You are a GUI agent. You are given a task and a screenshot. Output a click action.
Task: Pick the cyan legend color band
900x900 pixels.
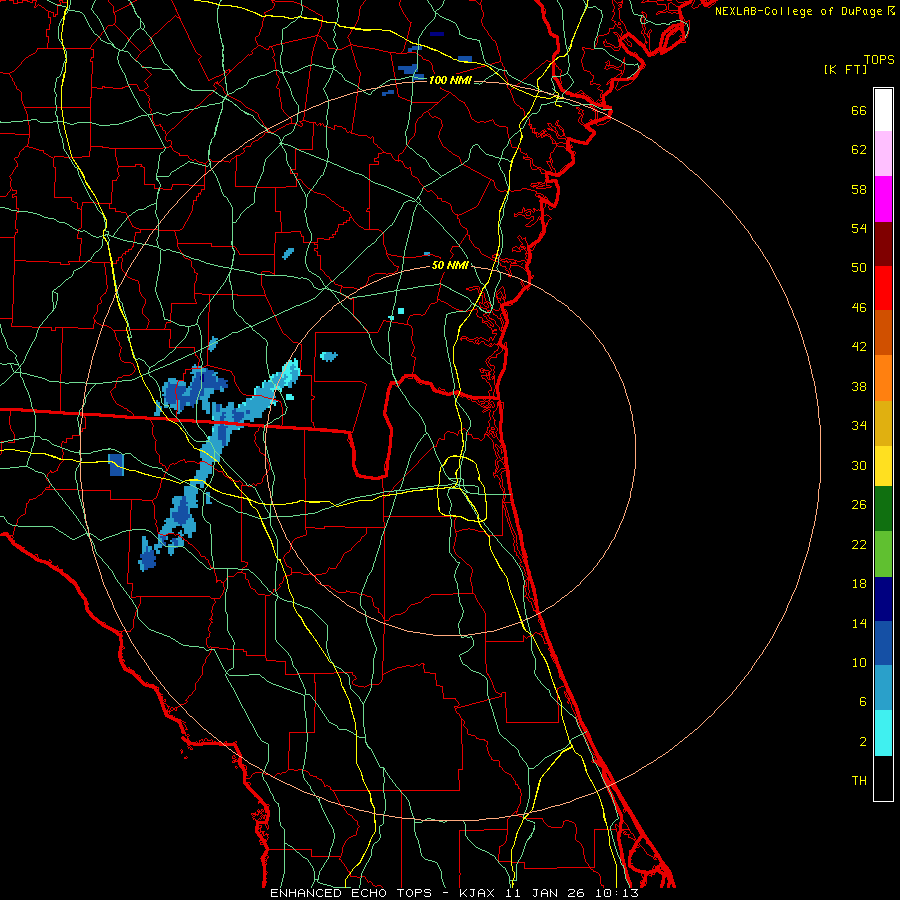(x=883, y=733)
